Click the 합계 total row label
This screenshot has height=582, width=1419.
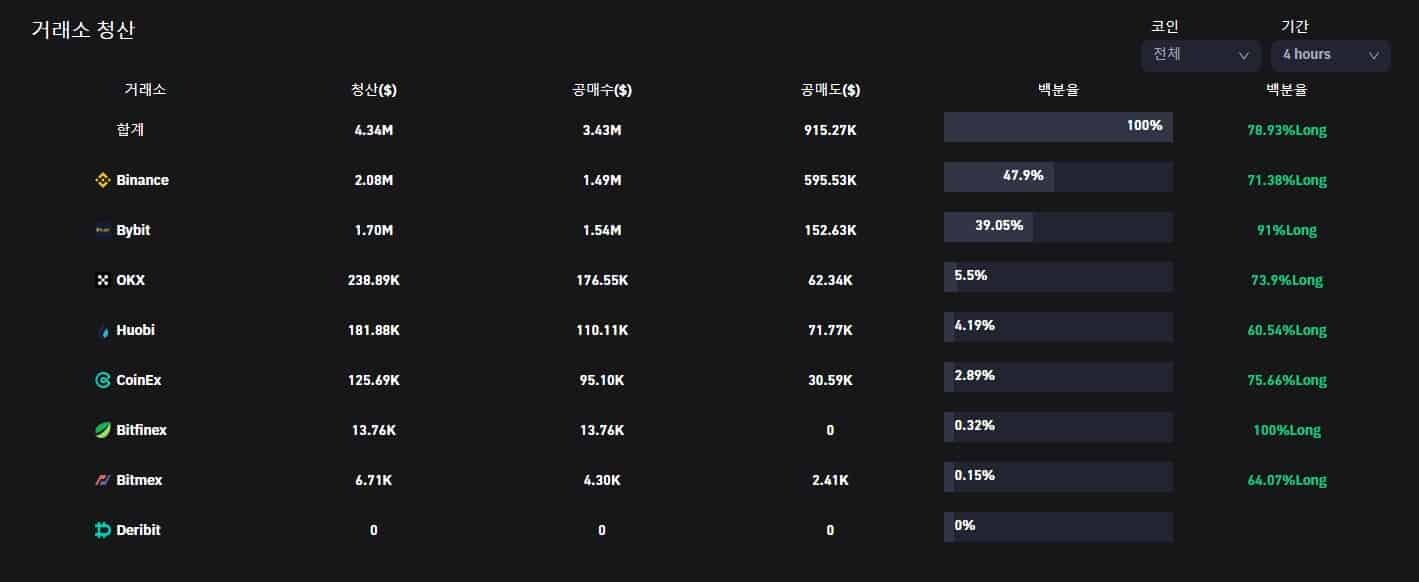[131, 129]
